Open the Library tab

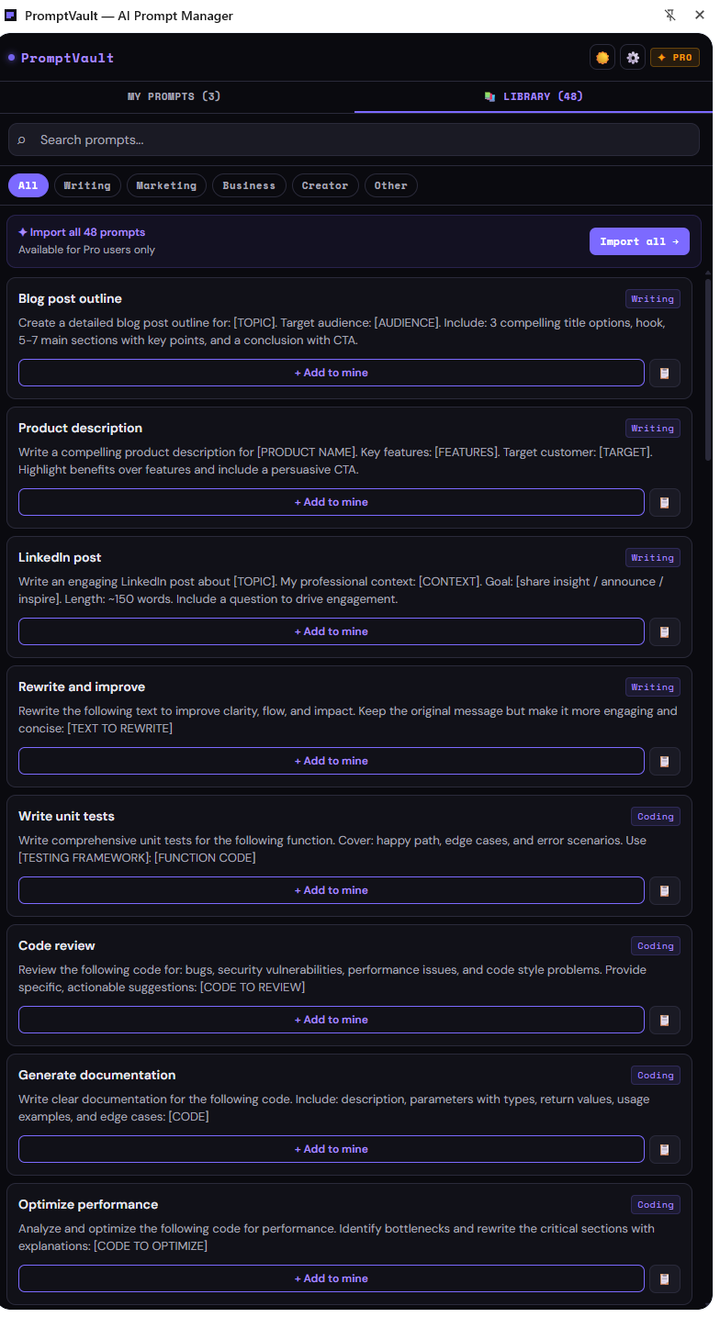pos(533,97)
